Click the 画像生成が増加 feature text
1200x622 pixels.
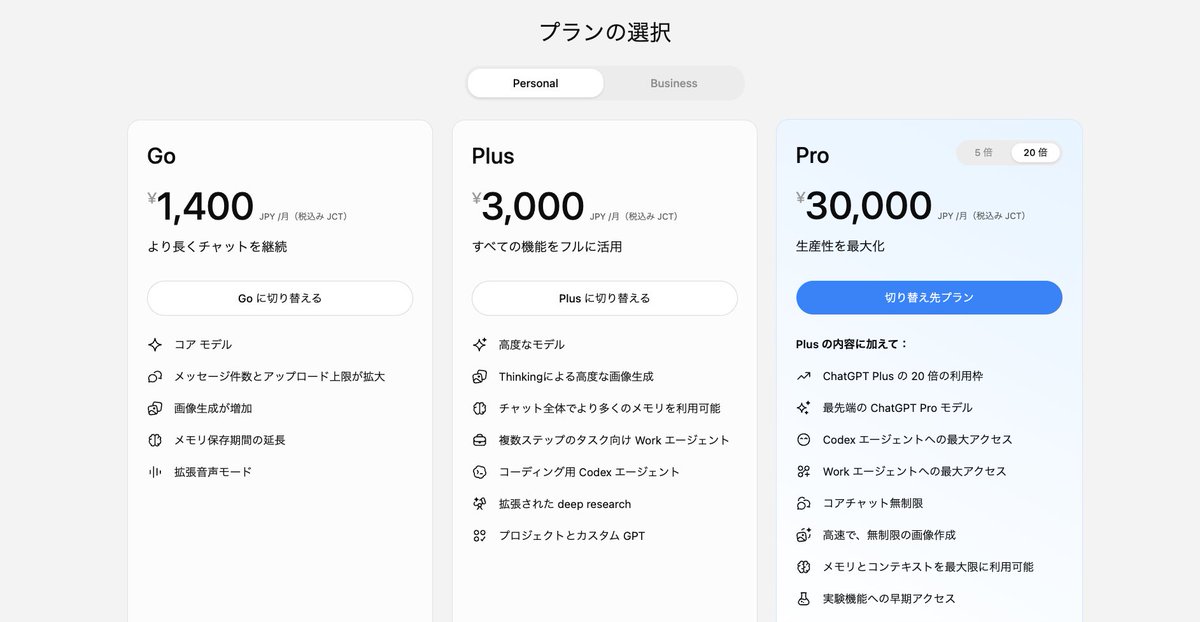[x=213, y=408]
